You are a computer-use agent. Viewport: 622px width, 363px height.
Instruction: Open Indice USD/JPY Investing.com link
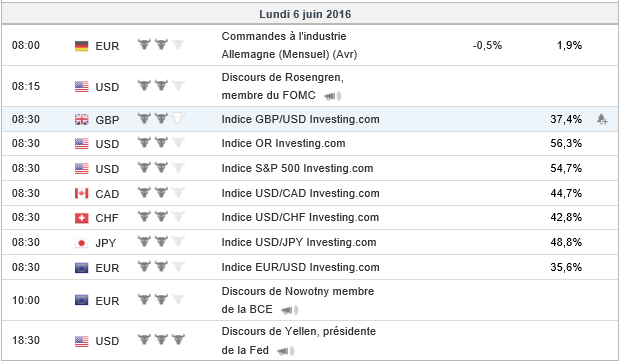coord(299,242)
